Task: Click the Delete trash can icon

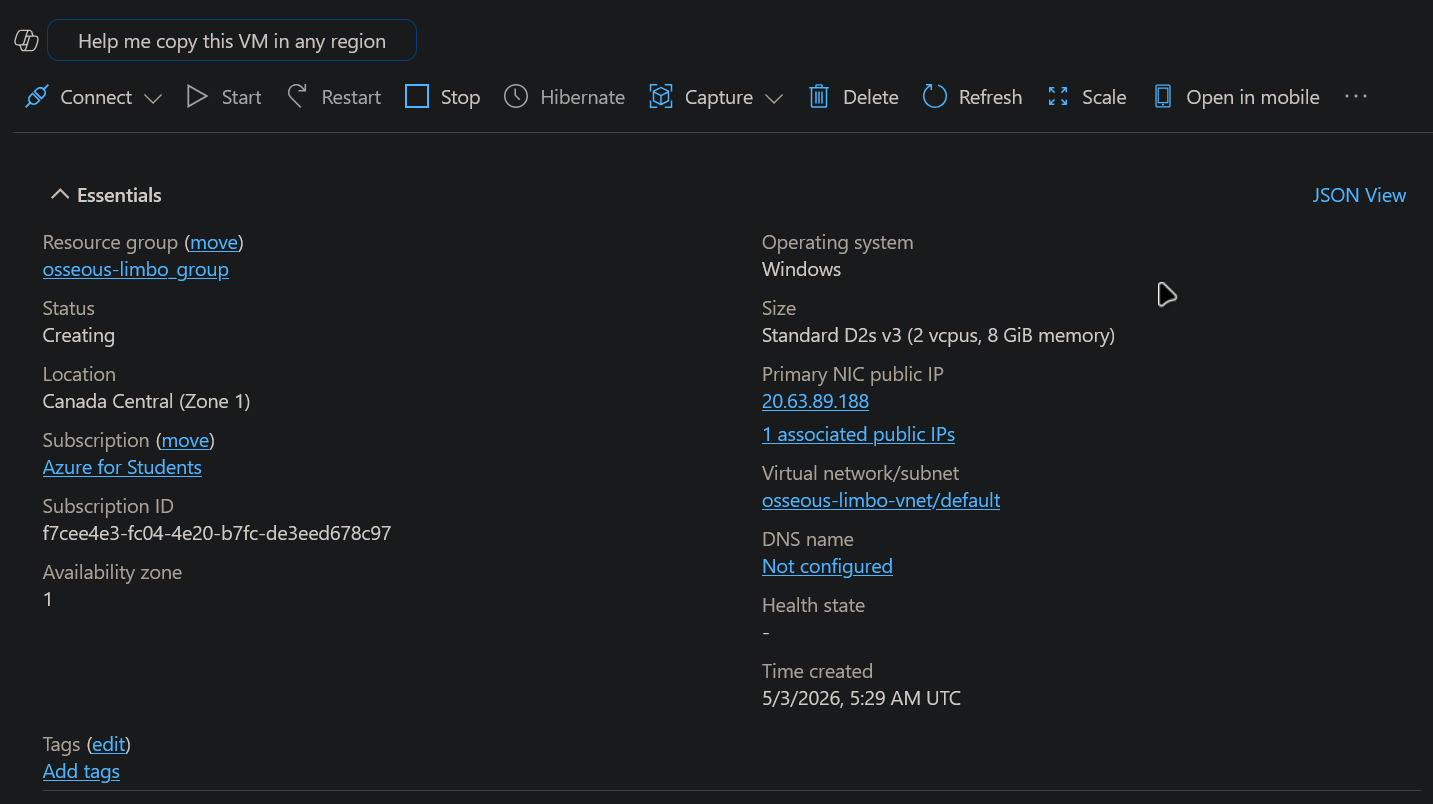Action: coord(819,97)
